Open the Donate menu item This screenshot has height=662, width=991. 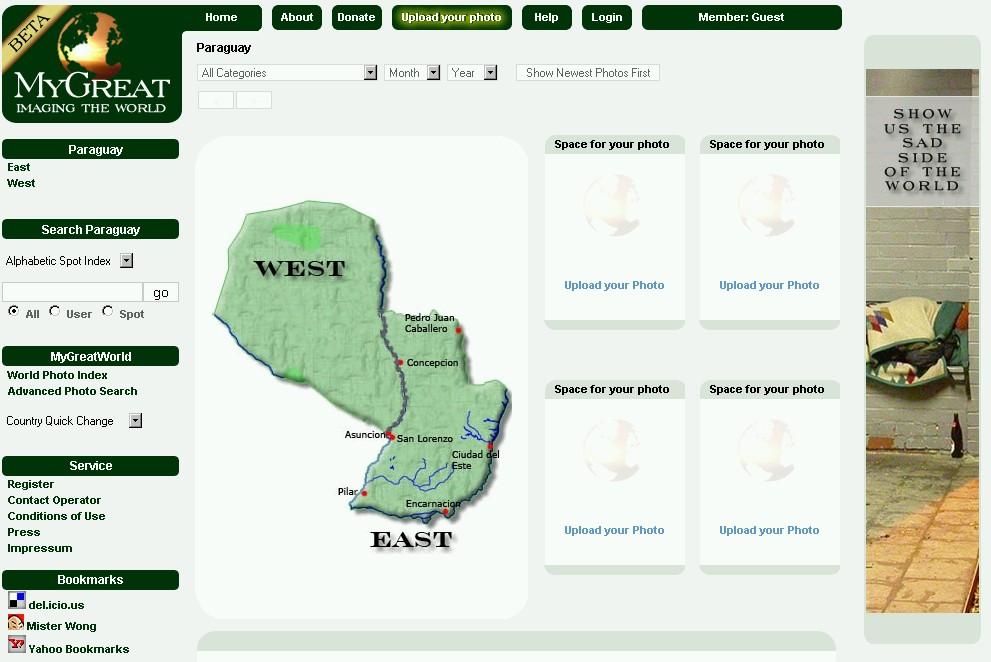pos(356,17)
